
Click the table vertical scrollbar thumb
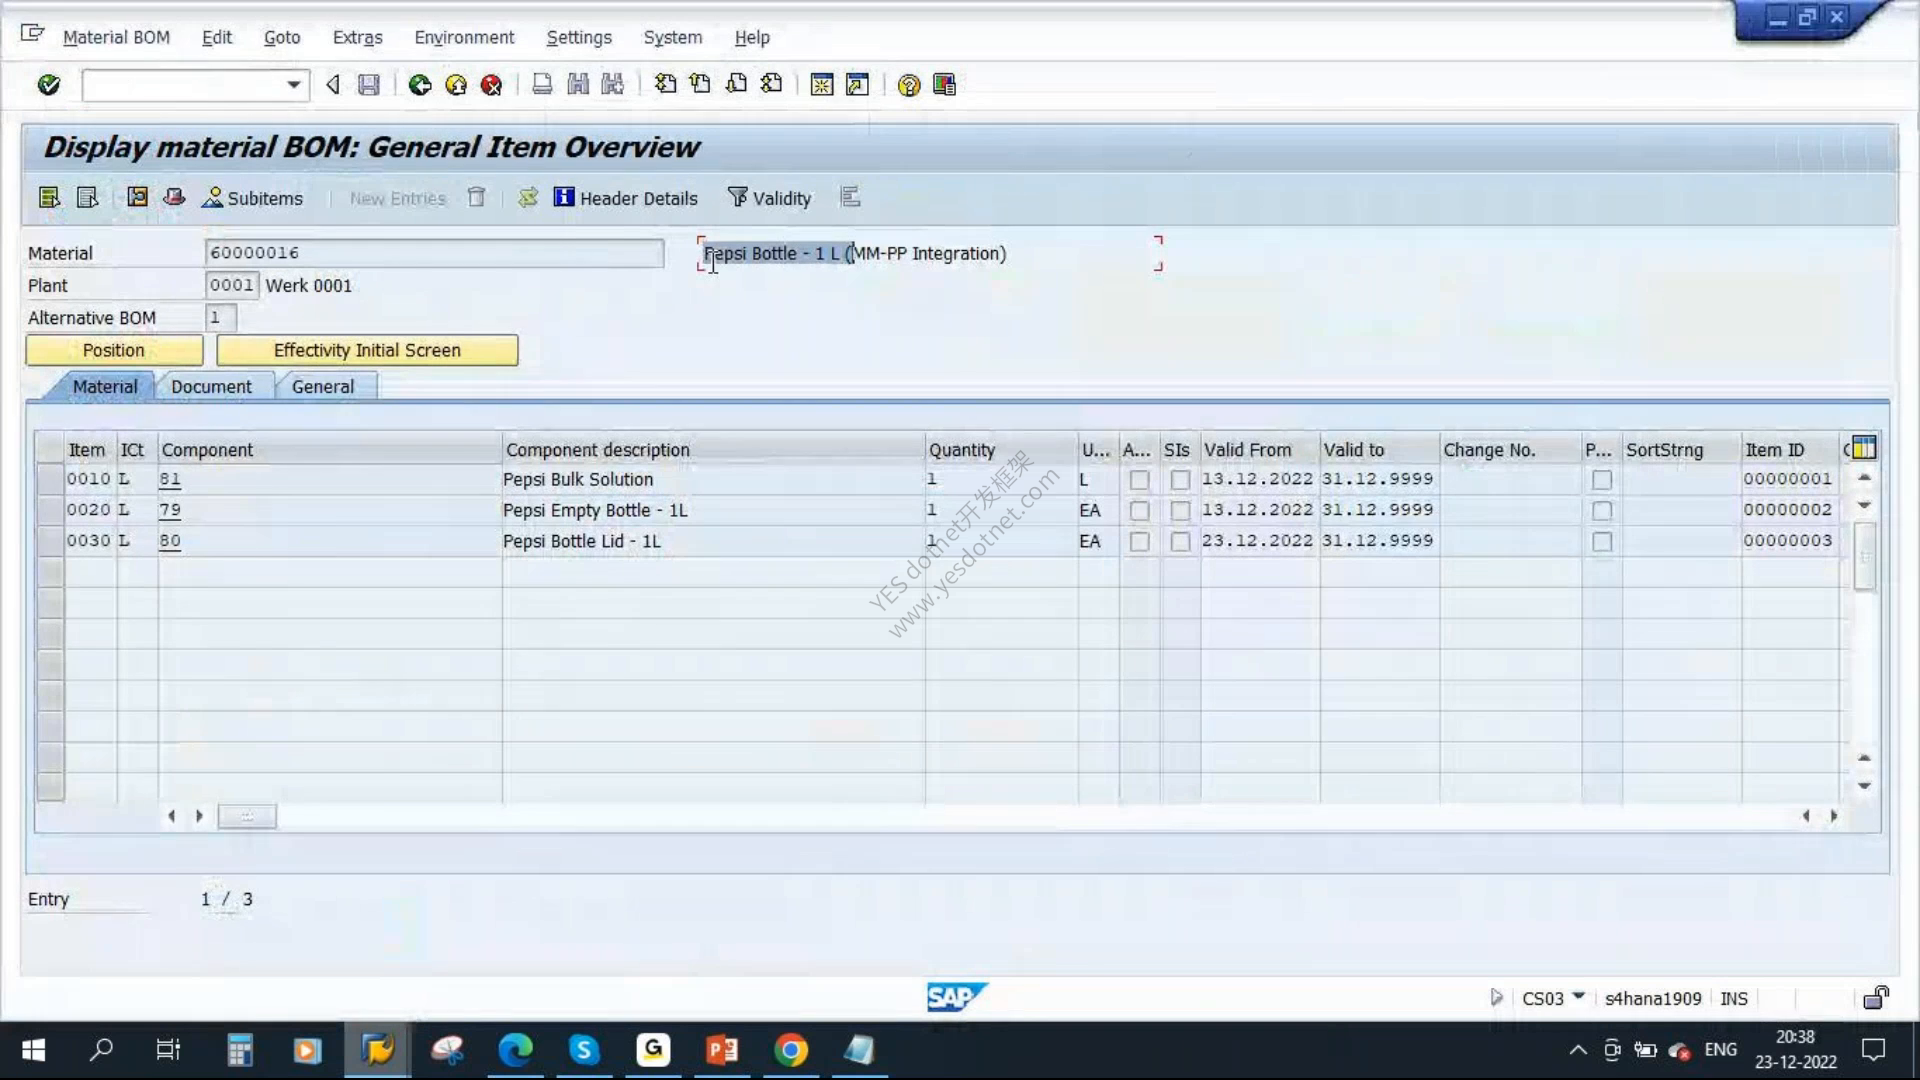click(1864, 556)
